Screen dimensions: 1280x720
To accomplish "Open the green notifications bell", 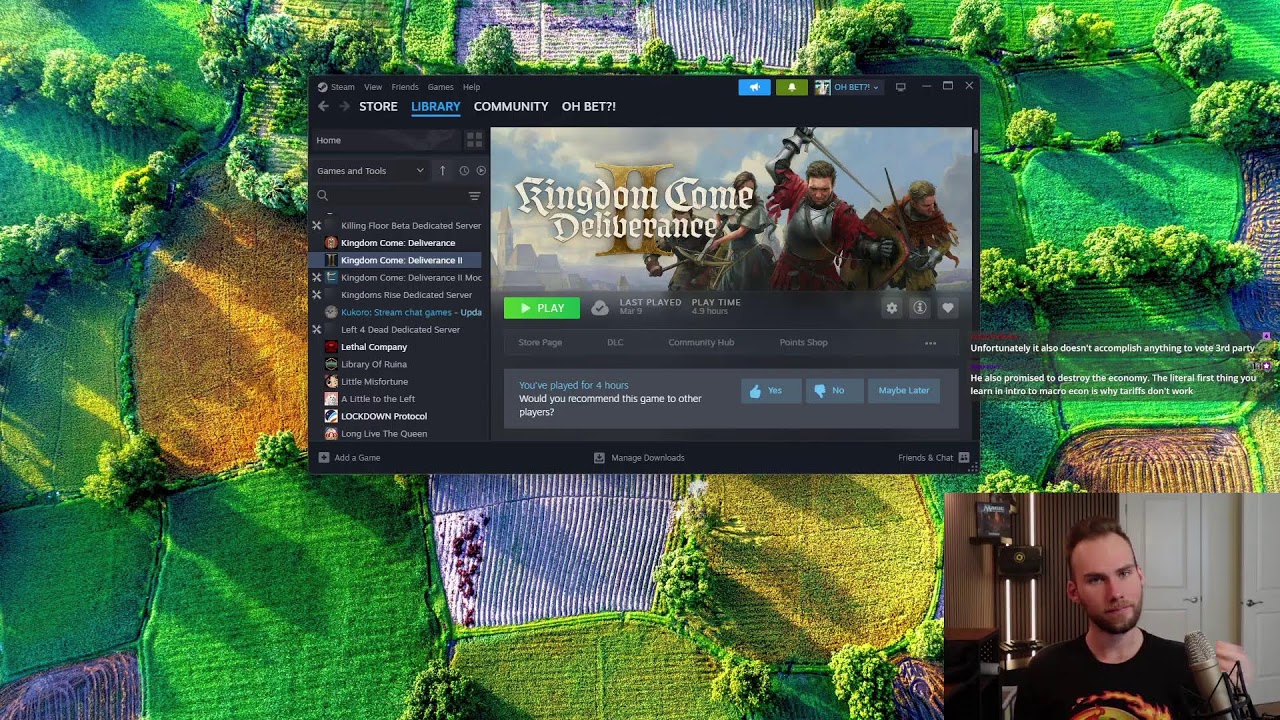I will pyautogui.click(x=791, y=87).
